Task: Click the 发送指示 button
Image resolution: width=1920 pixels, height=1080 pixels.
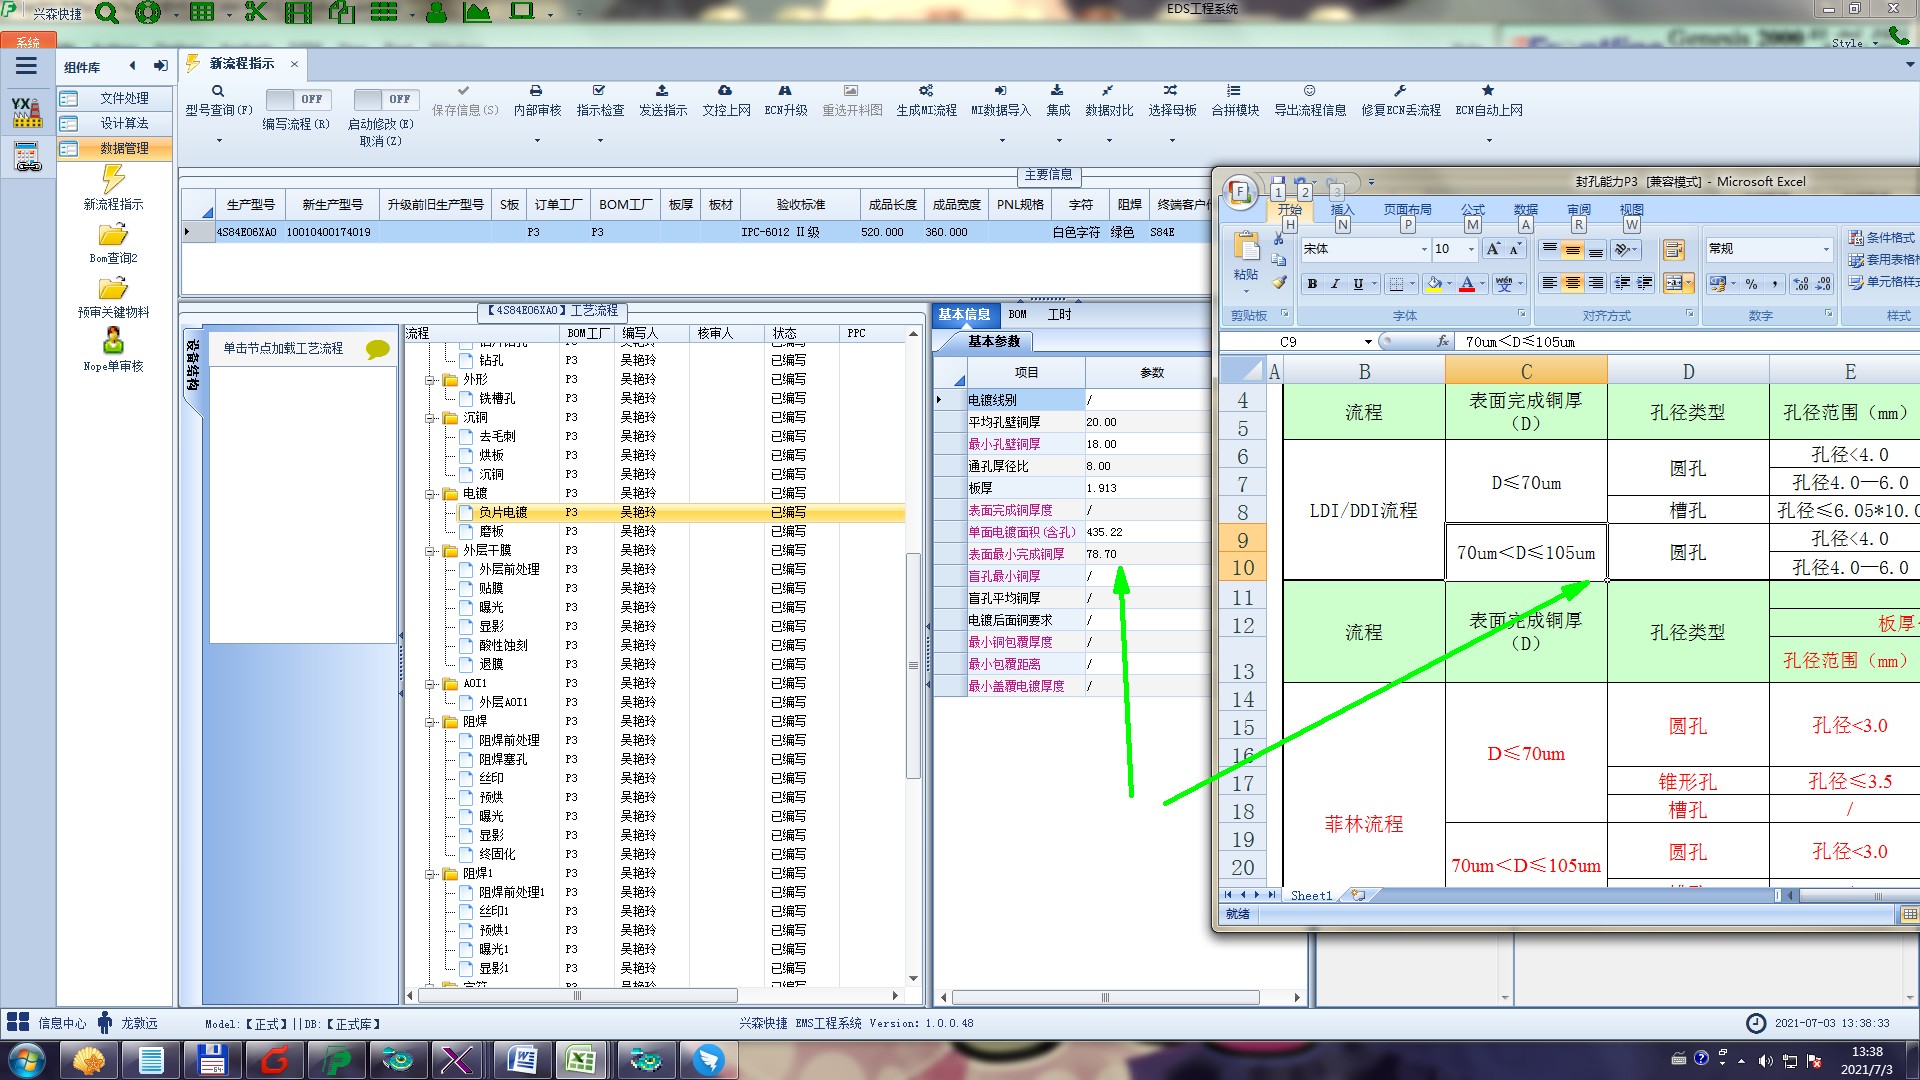Action: 662,101
